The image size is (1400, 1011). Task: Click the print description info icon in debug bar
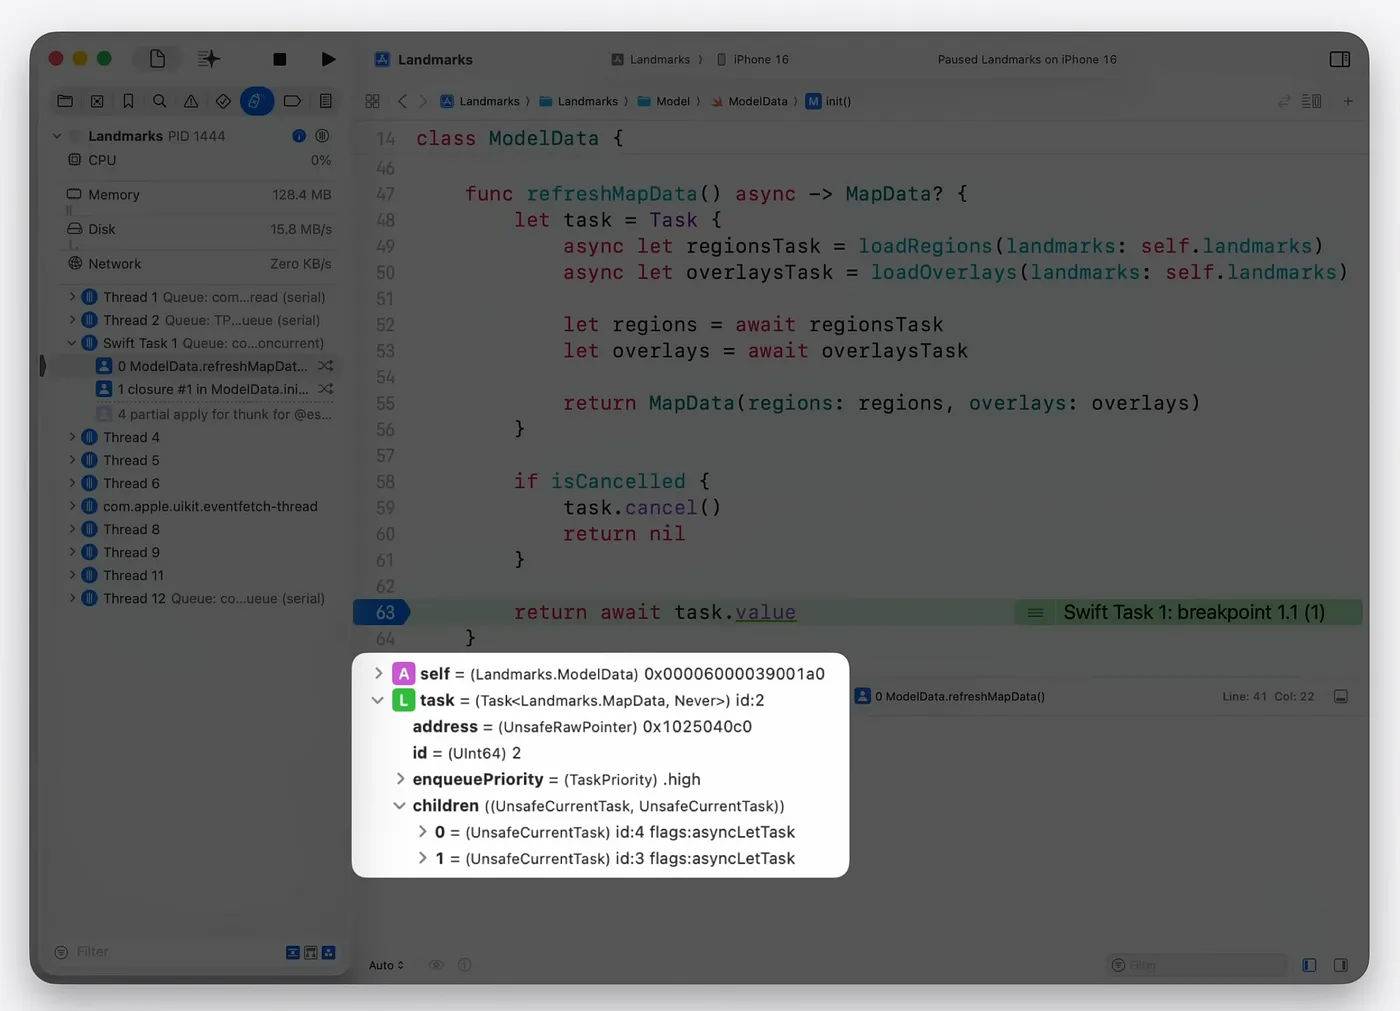pos(464,965)
